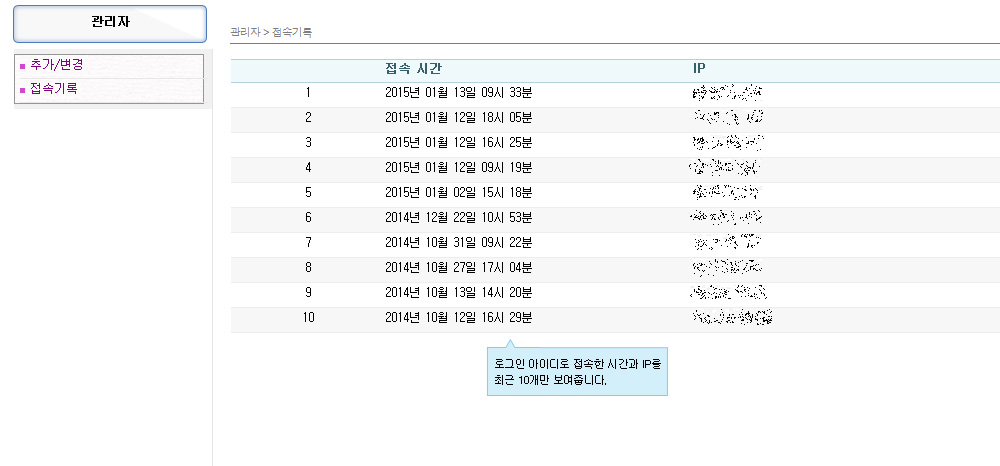Click the pink bullet beside 추가/변경
This screenshot has width=1000, height=466.
[23, 66]
